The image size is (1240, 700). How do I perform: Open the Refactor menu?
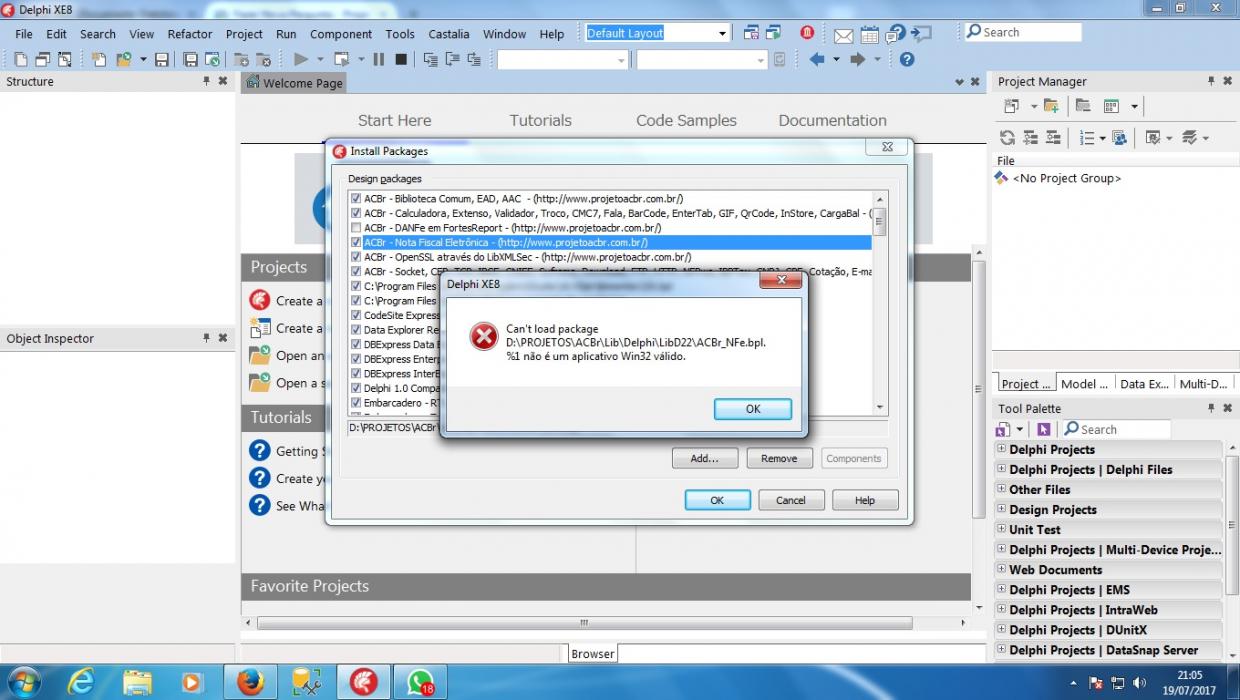(190, 33)
